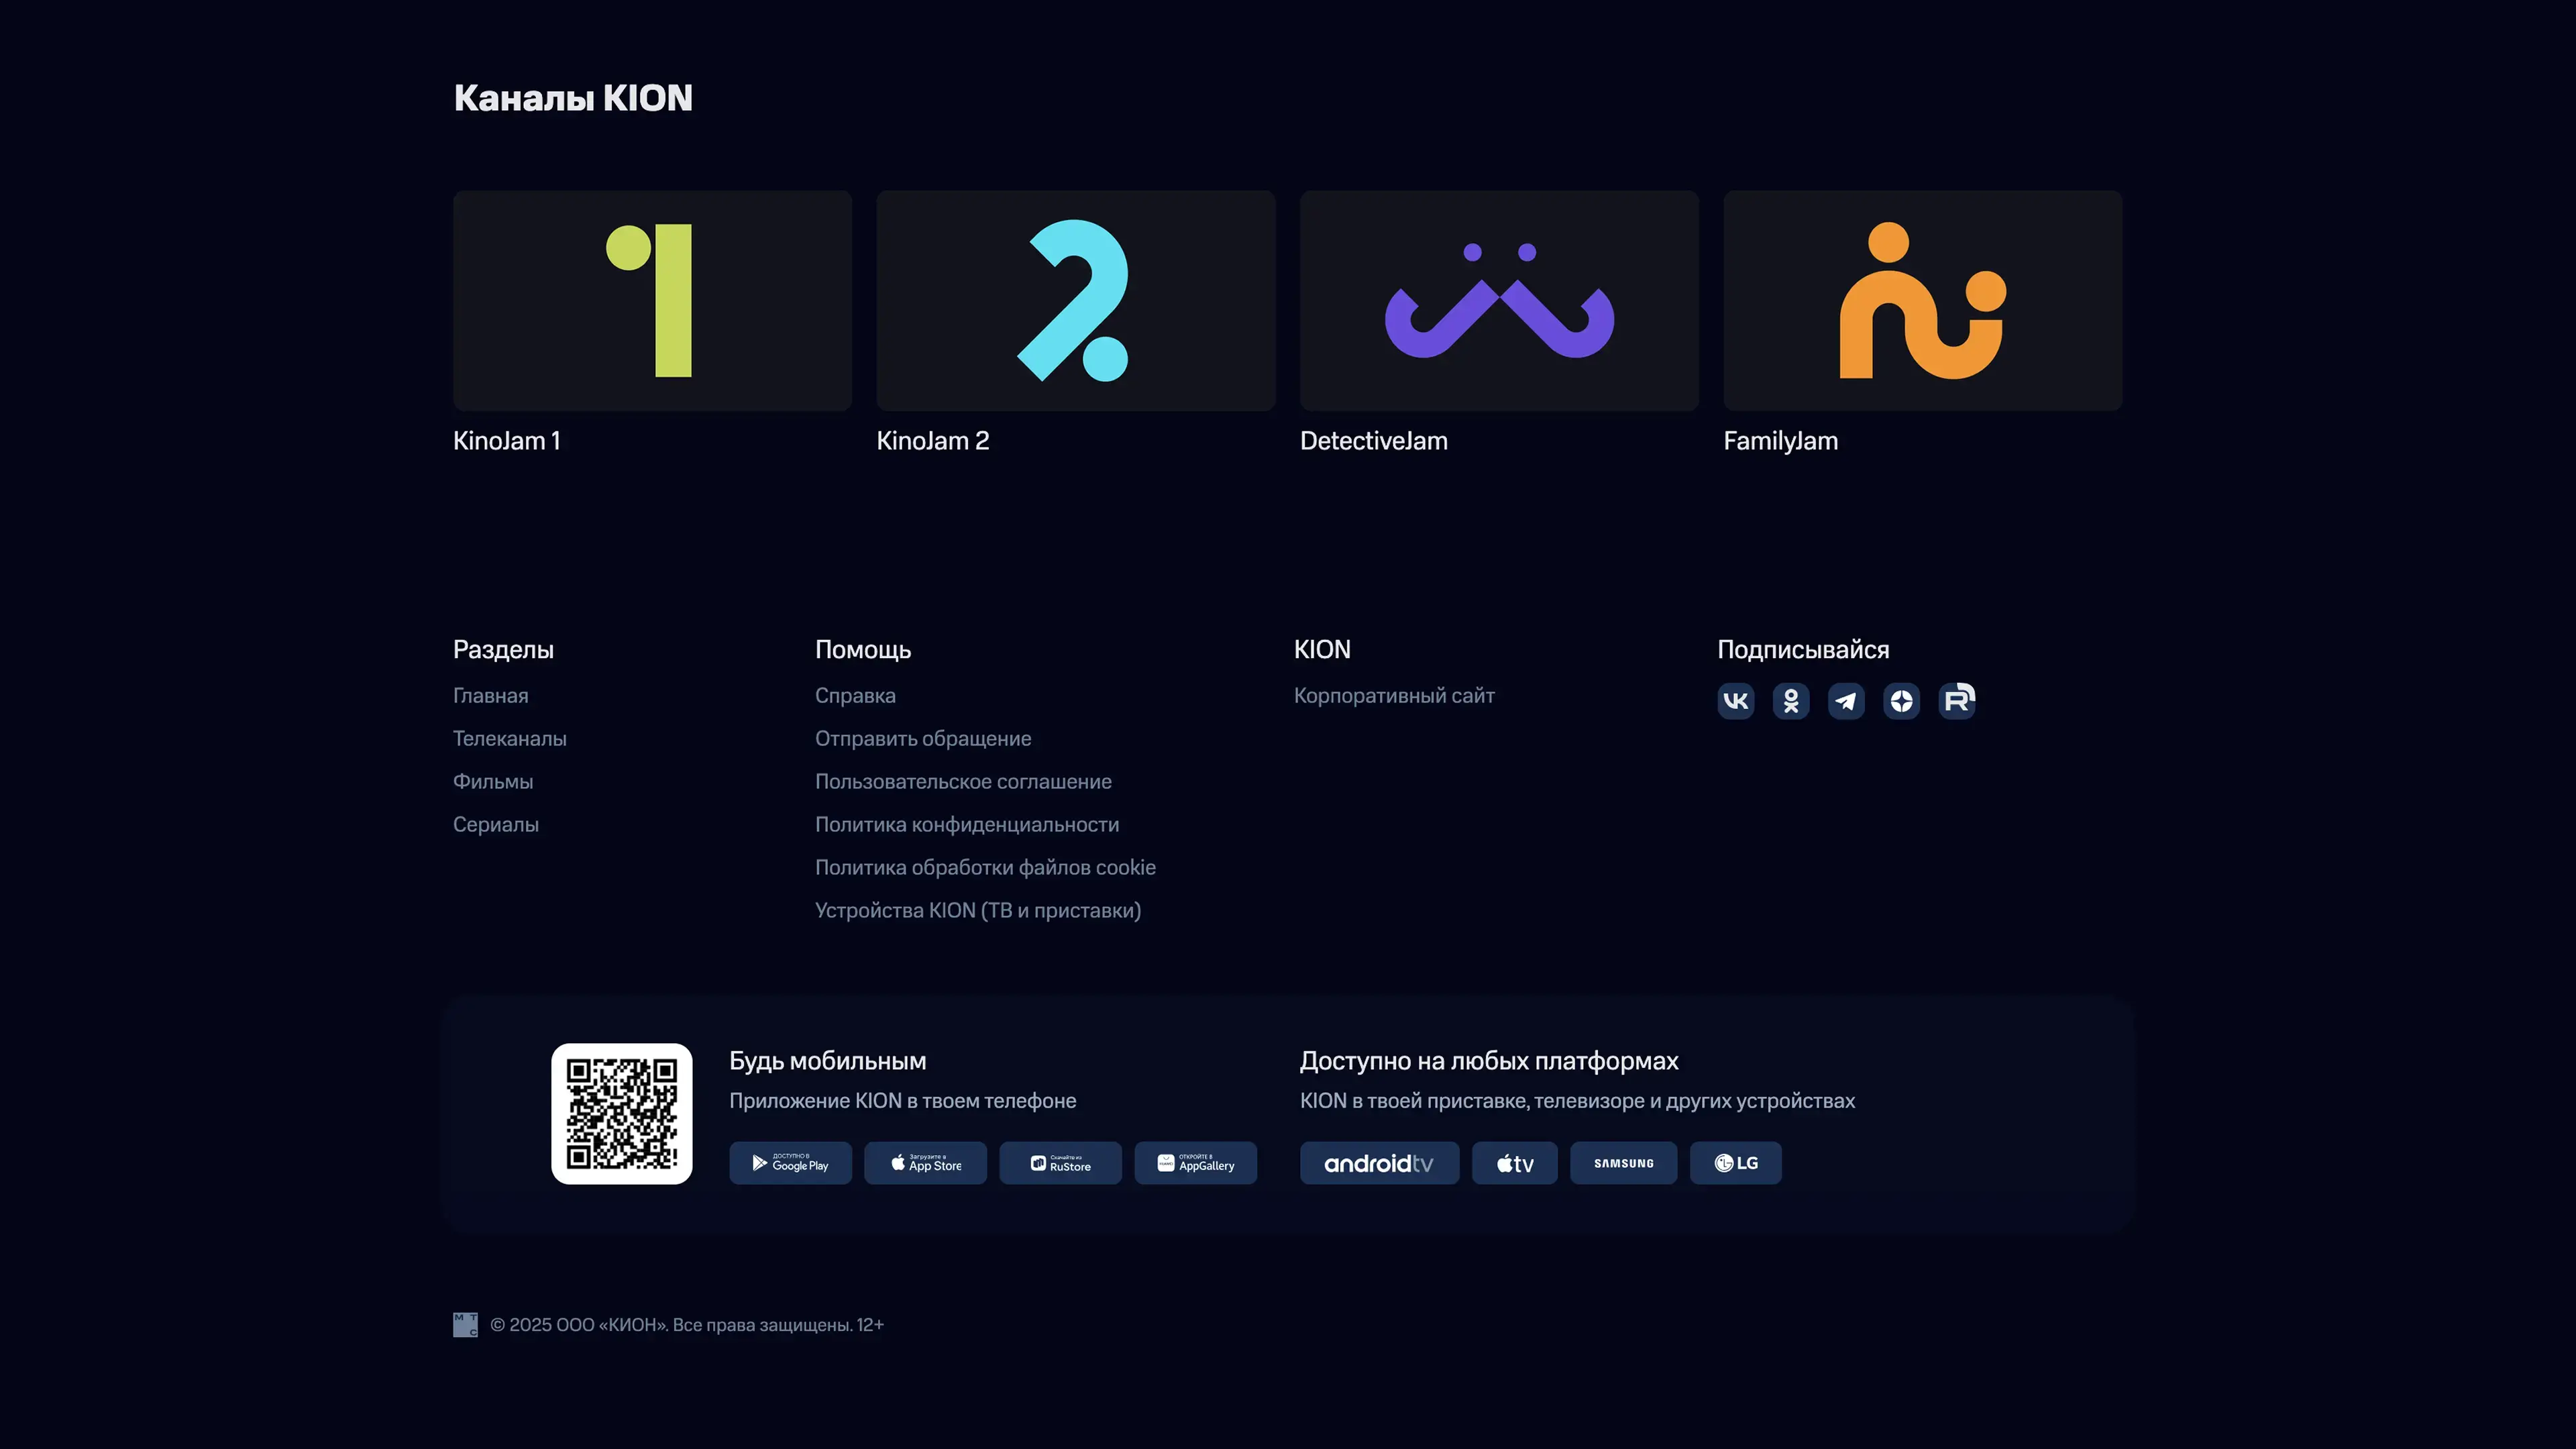
Task: Click the AppGallery badge
Action: [1195, 1163]
